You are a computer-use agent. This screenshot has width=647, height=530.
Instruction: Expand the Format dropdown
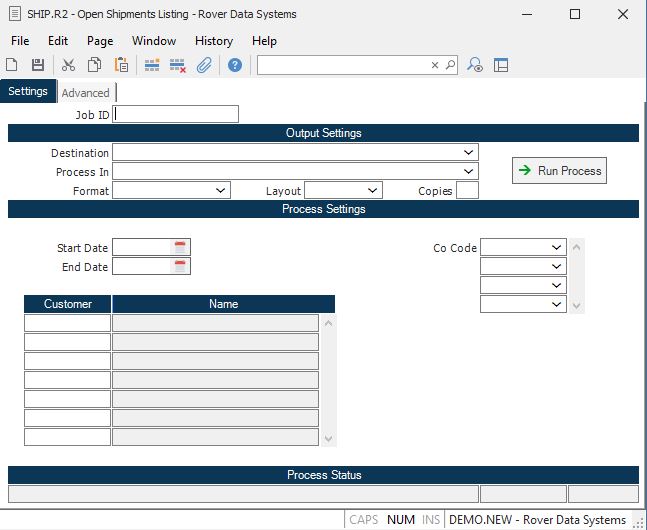click(221, 190)
